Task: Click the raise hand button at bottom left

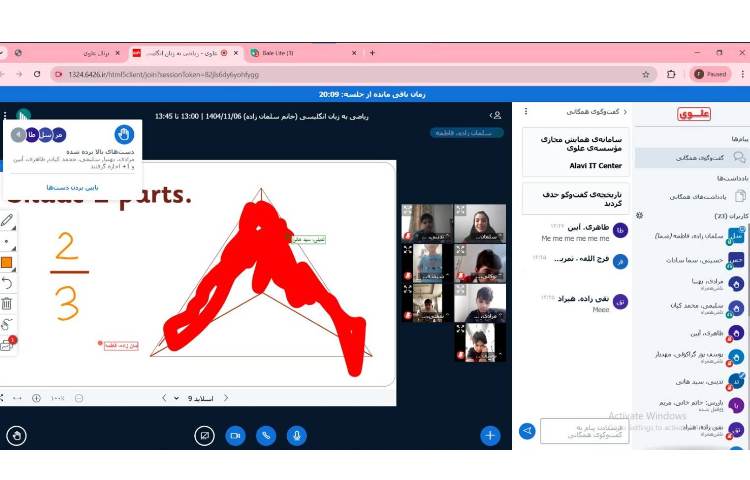Action: tap(16, 435)
